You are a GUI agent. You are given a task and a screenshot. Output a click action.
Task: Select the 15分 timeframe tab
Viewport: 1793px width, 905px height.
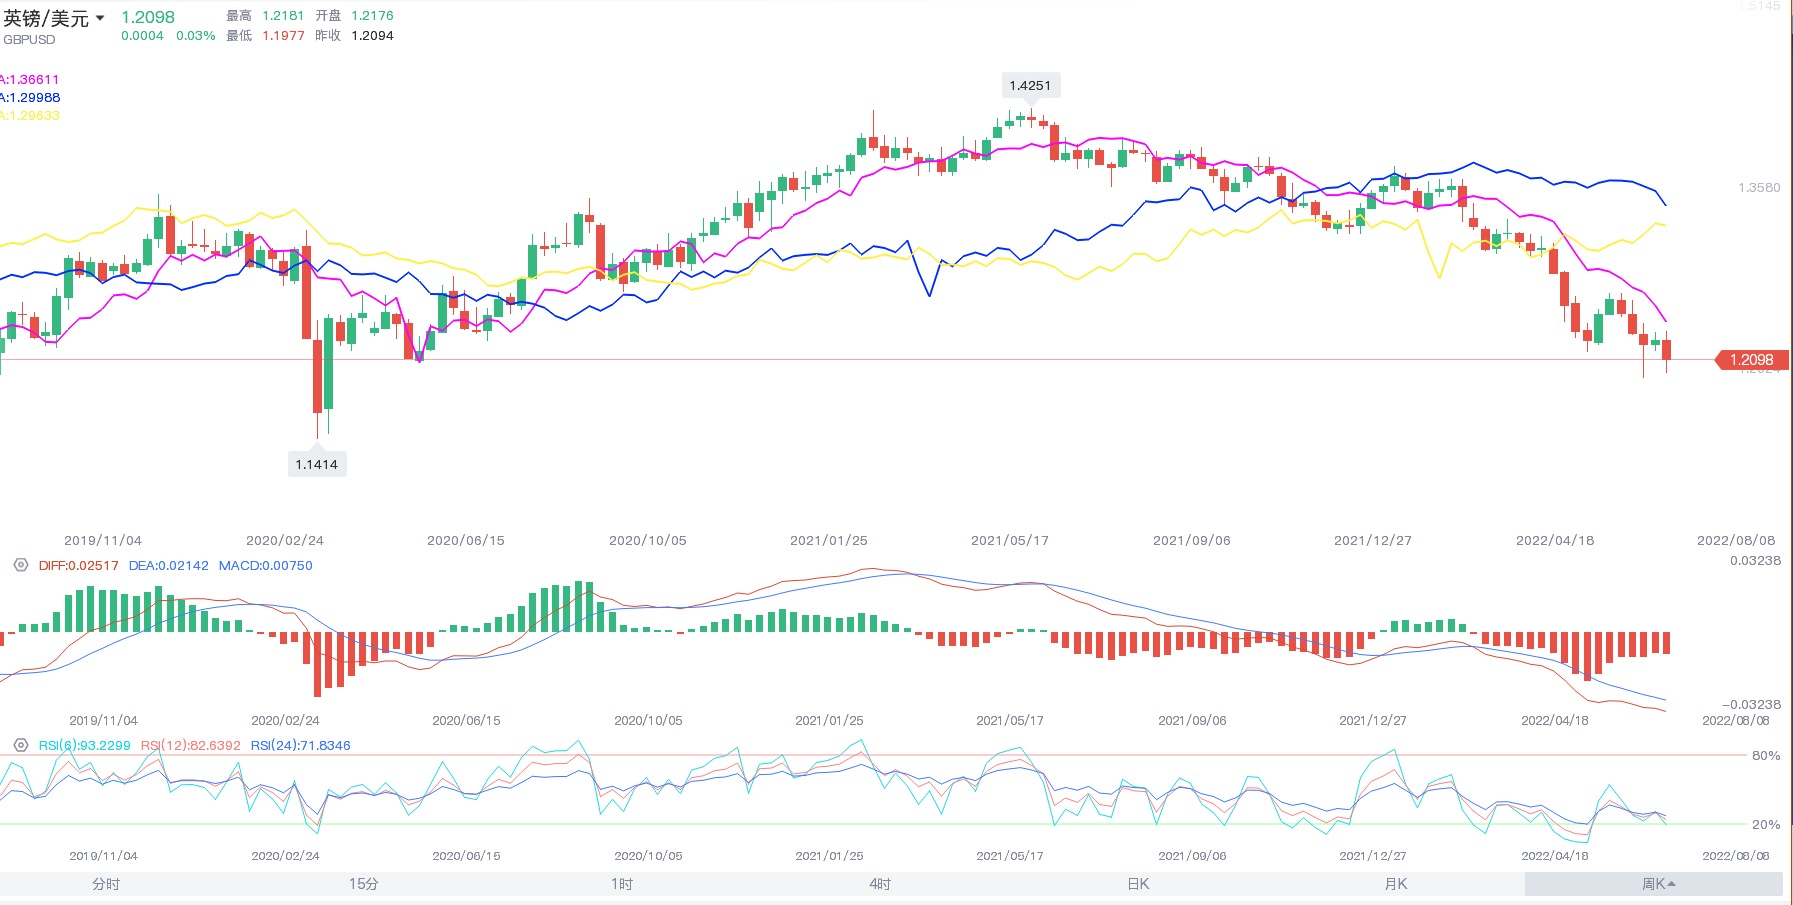364,884
